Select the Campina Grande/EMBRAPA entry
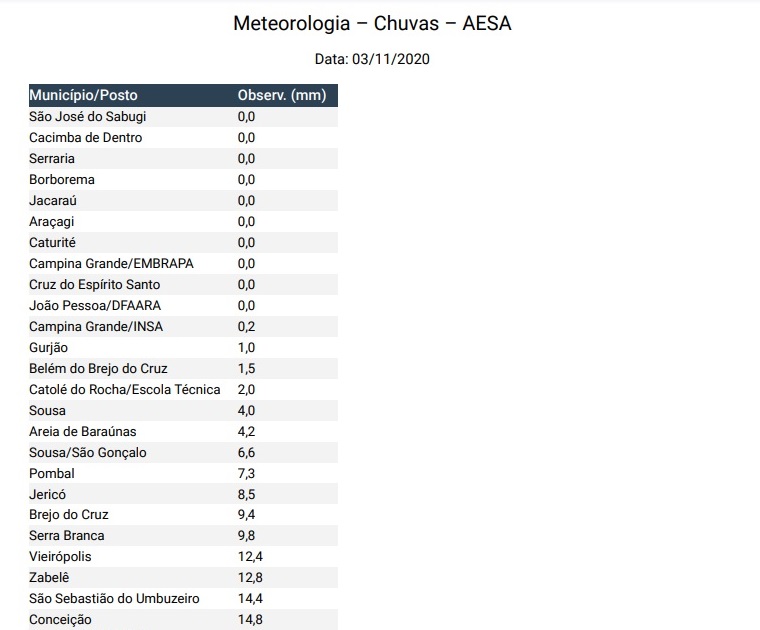760x630 pixels. (112, 264)
